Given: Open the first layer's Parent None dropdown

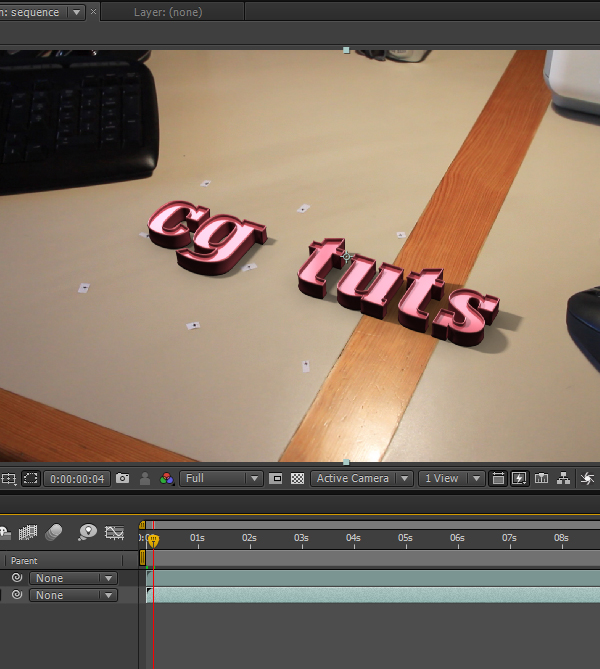Looking at the screenshot, I should click(x=73, y=578).
